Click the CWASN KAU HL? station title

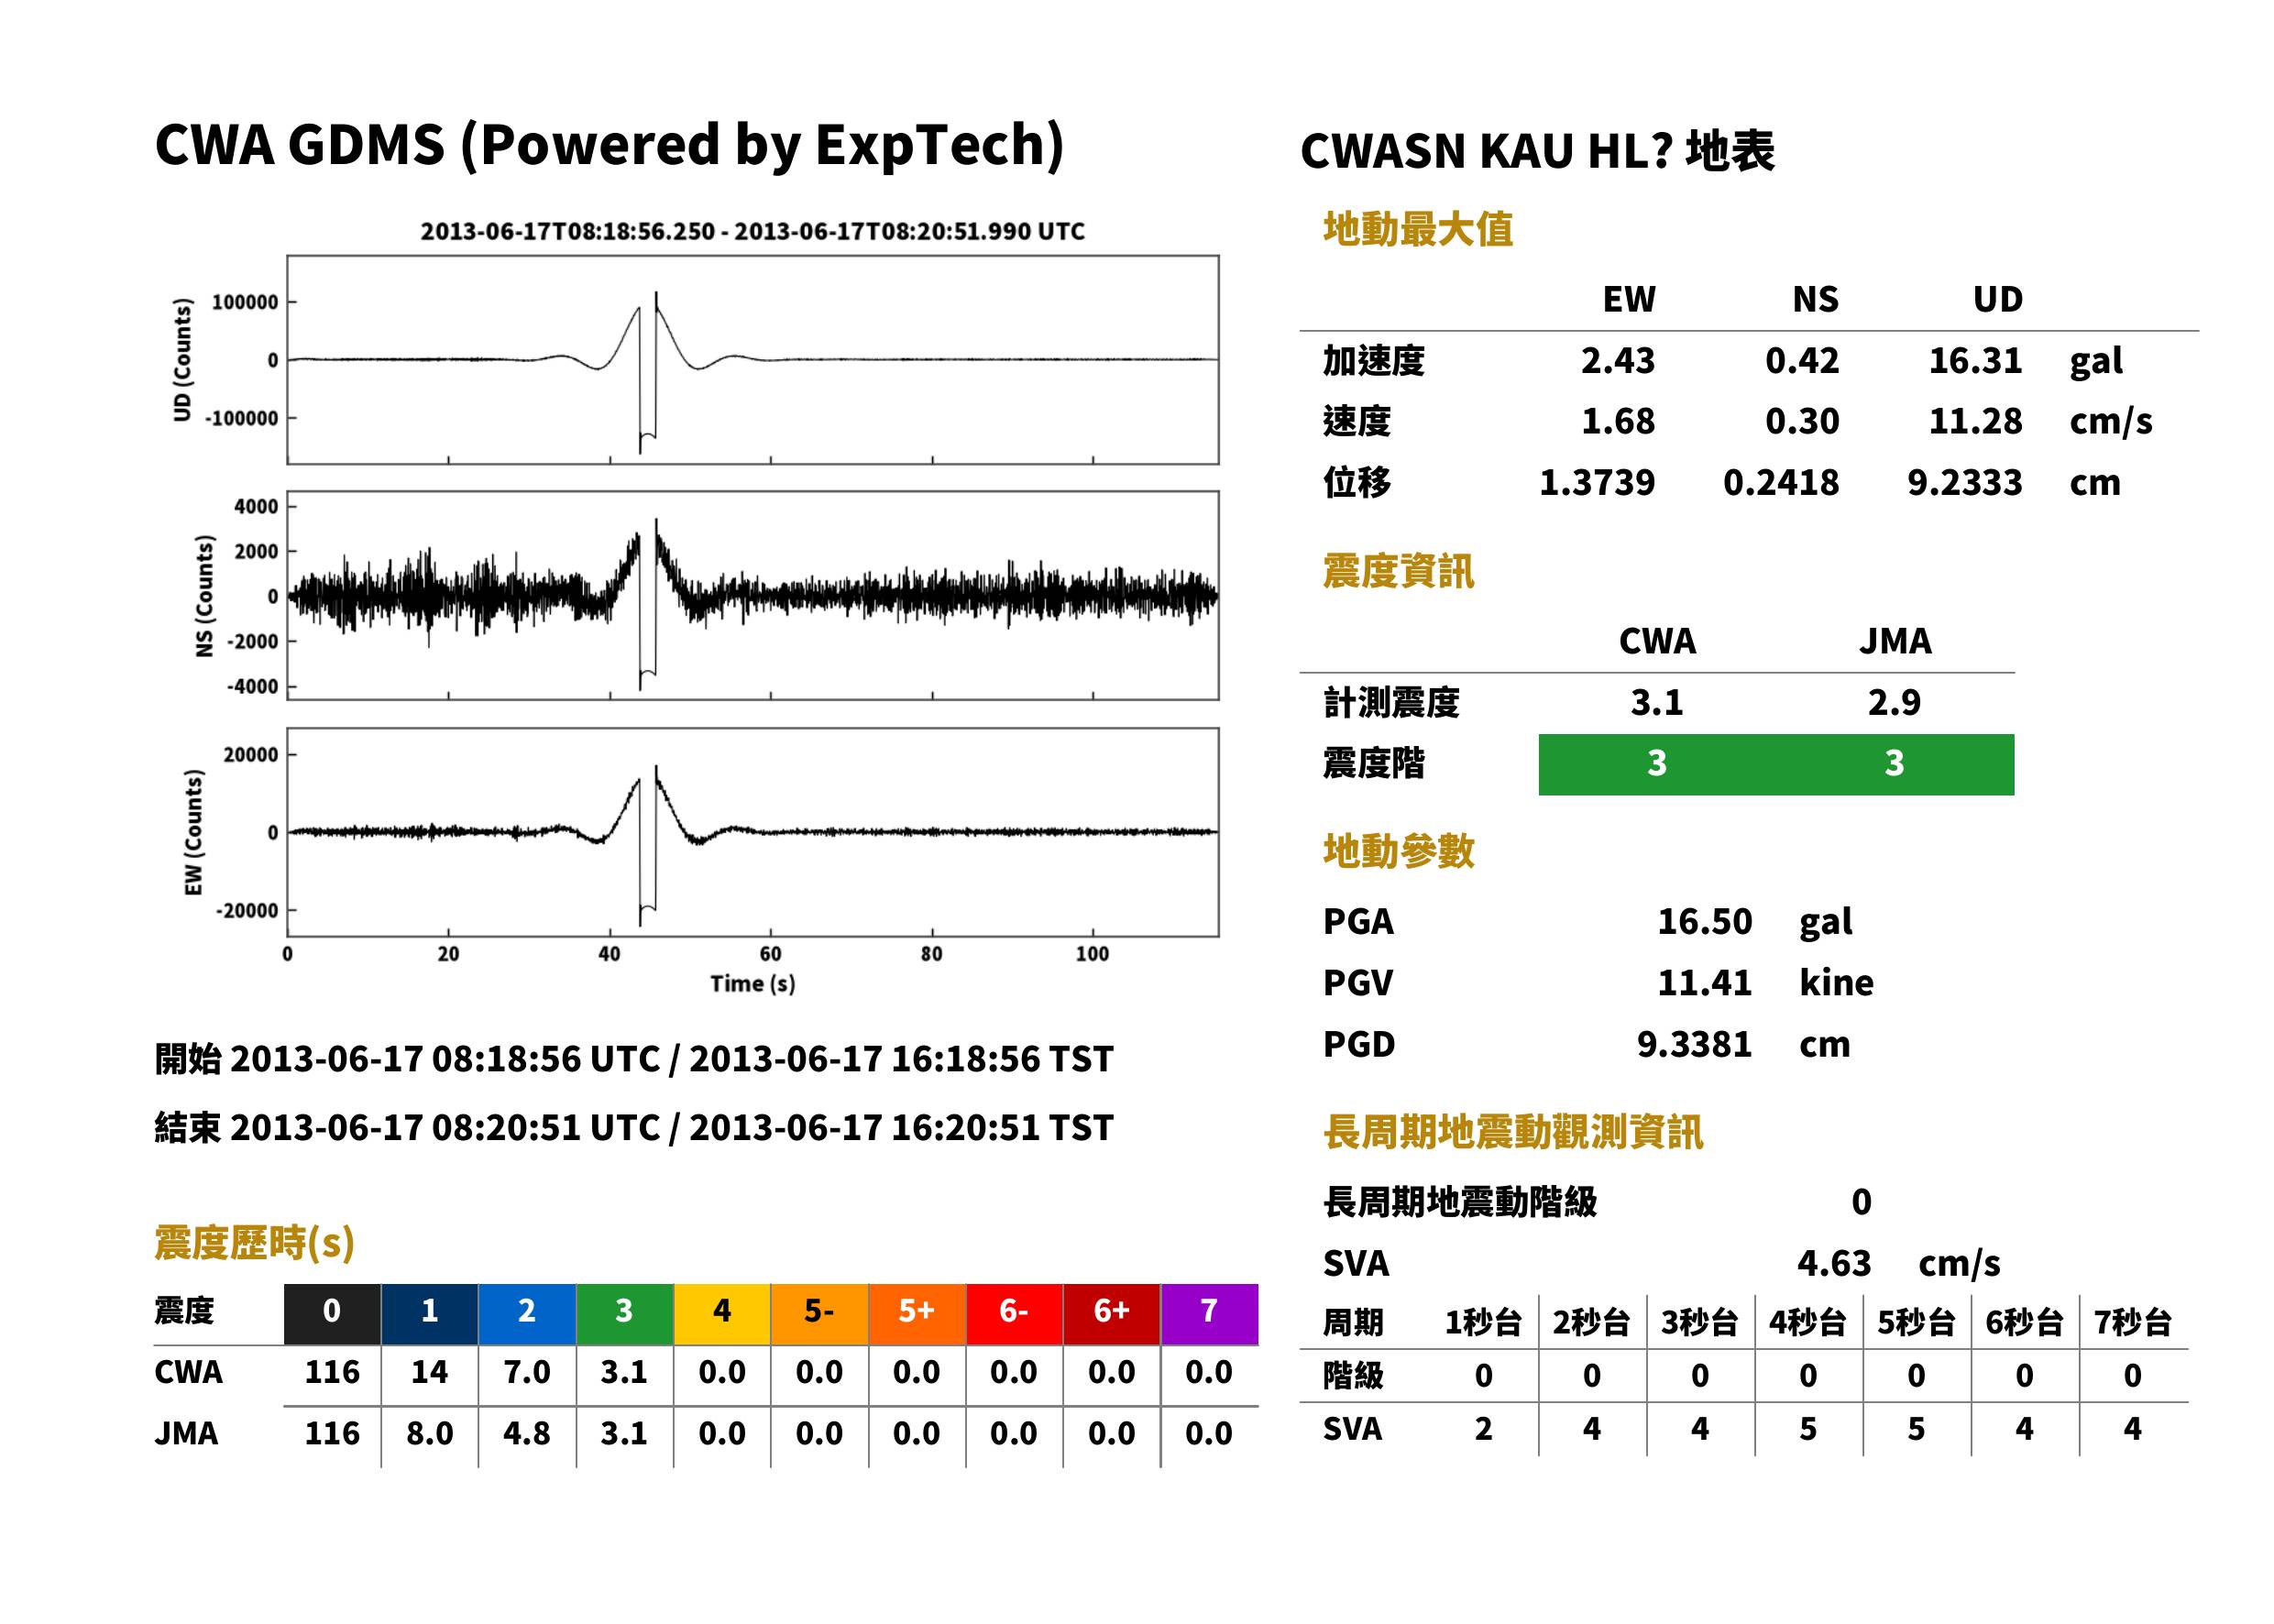pyautogui.click(x=1537, y=152)
